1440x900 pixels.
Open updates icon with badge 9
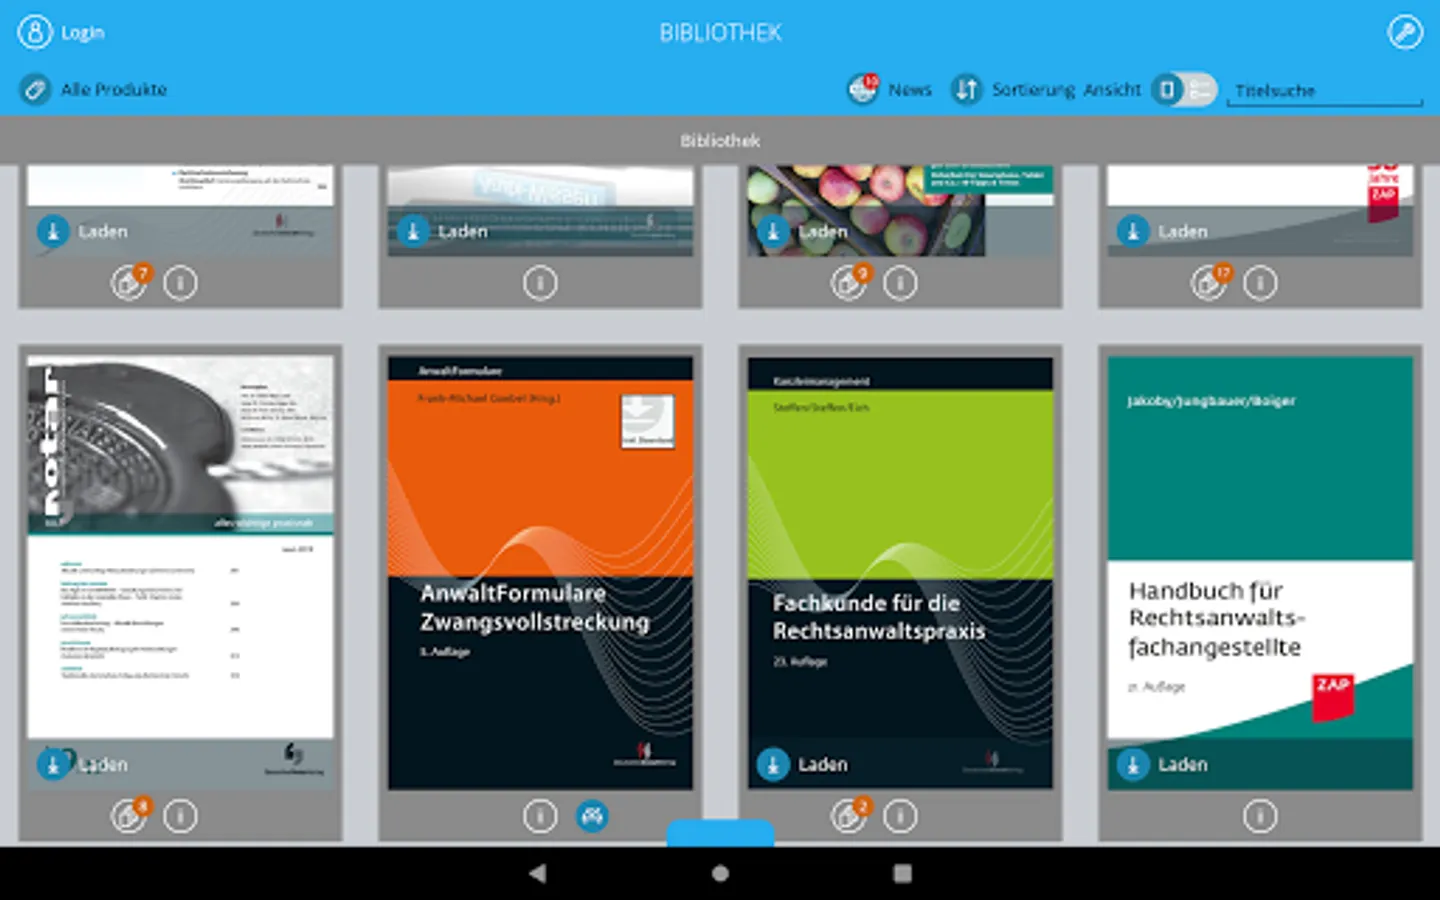click(x=850, y=282)
